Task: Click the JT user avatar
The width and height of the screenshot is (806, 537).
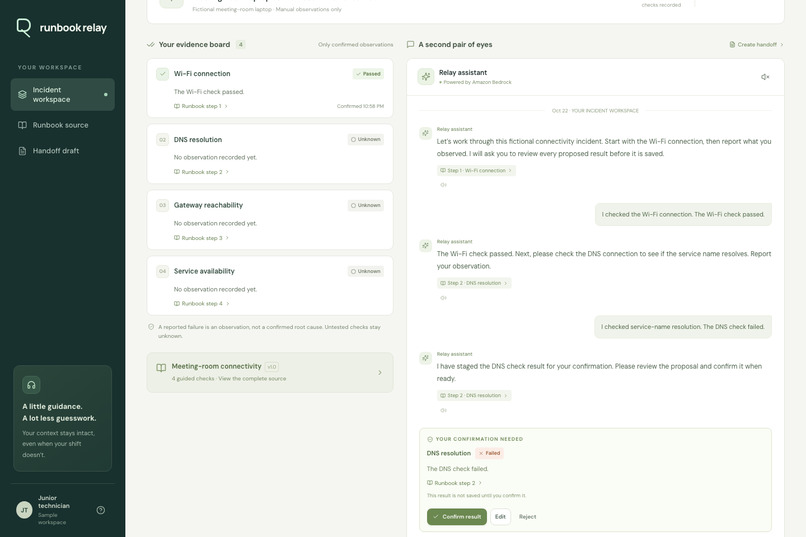Action: [x=24, y=510]
